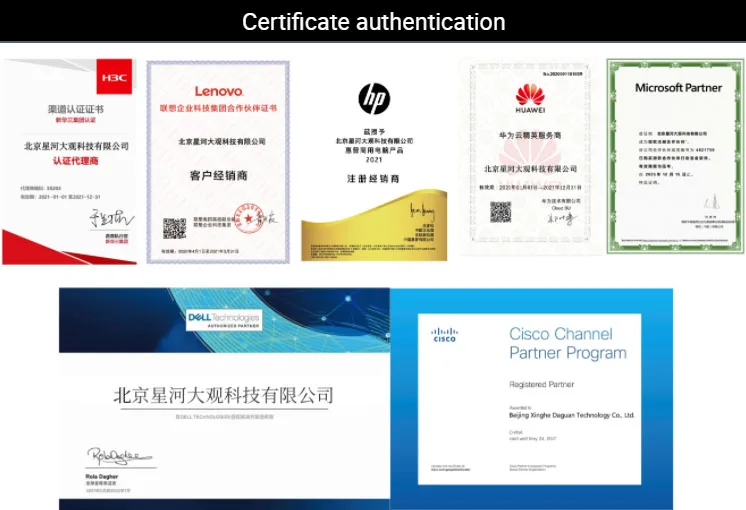This screenshot has width=746, height=510.
Task: Click the Dell Technologies authorized partner badge
Action: point(224,320)
